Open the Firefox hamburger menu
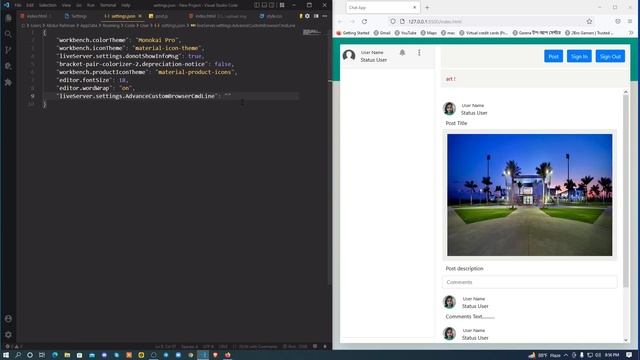The width and height of the screenshot is (640, 360). (x=630, y=21)
